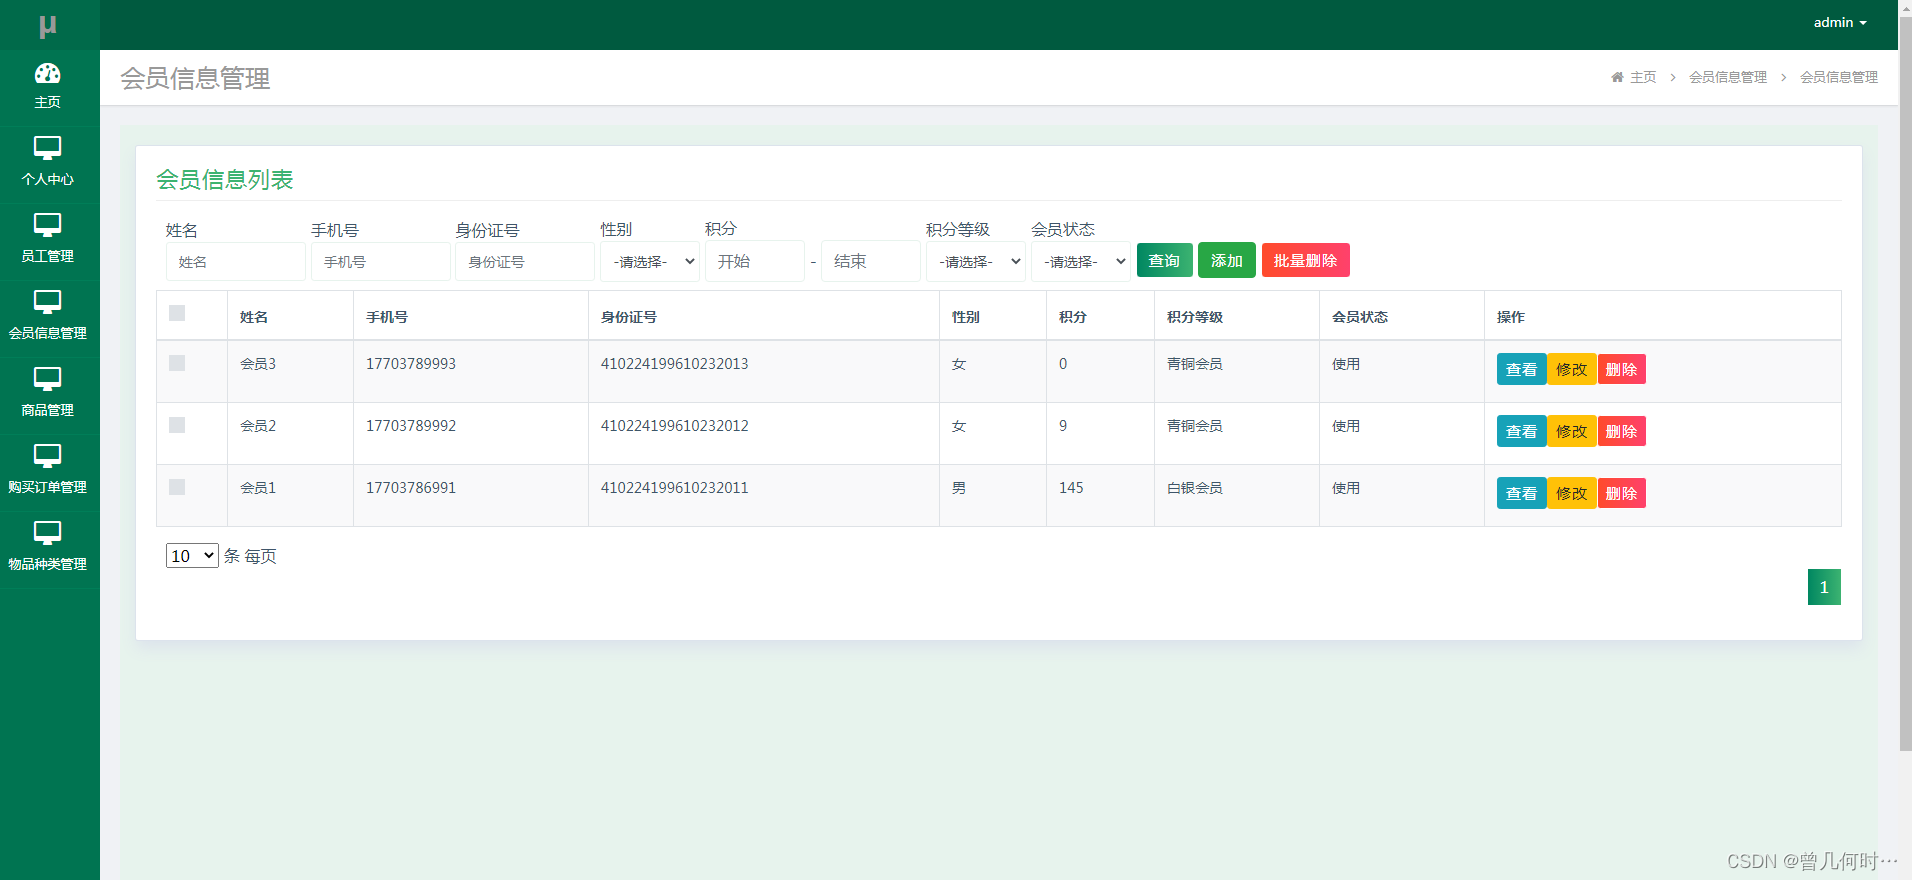Click 删除 button for 会员1
The image size is (1912, 880).
click(1621, 493)
